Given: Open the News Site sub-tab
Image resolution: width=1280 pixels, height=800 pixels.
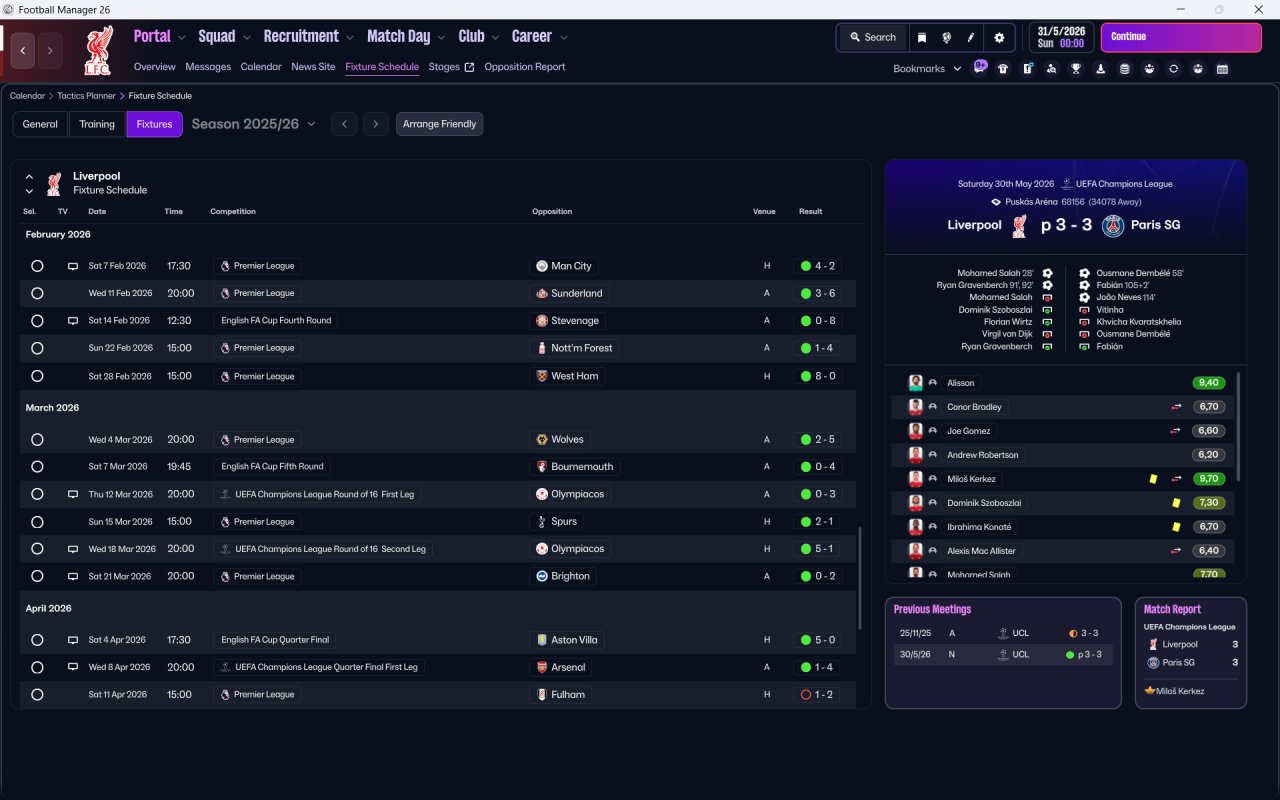Looking at the screenshot, I should click(313, 67).
